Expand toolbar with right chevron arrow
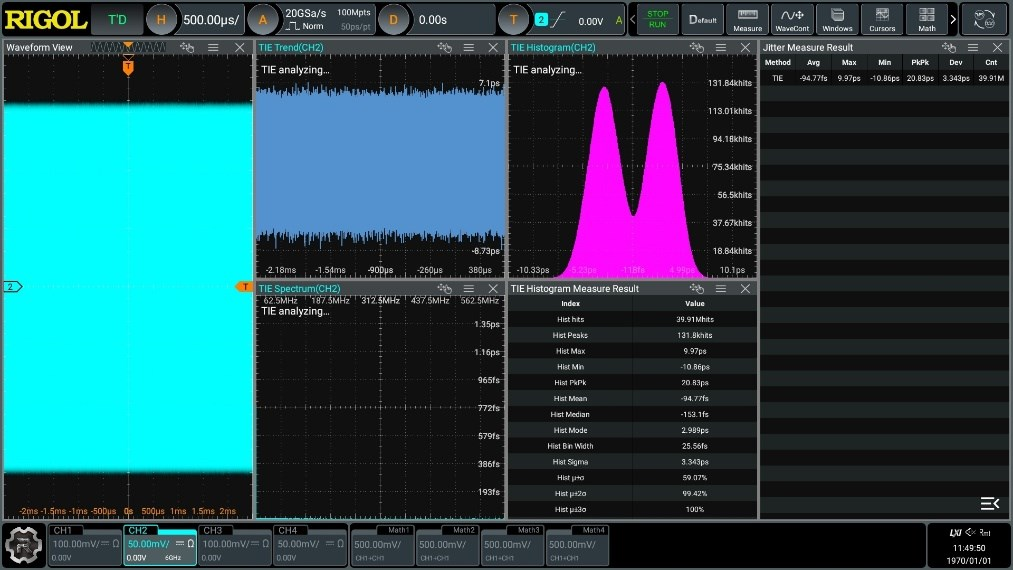Viewport: 1013px width, 570px height. [953, 19]
